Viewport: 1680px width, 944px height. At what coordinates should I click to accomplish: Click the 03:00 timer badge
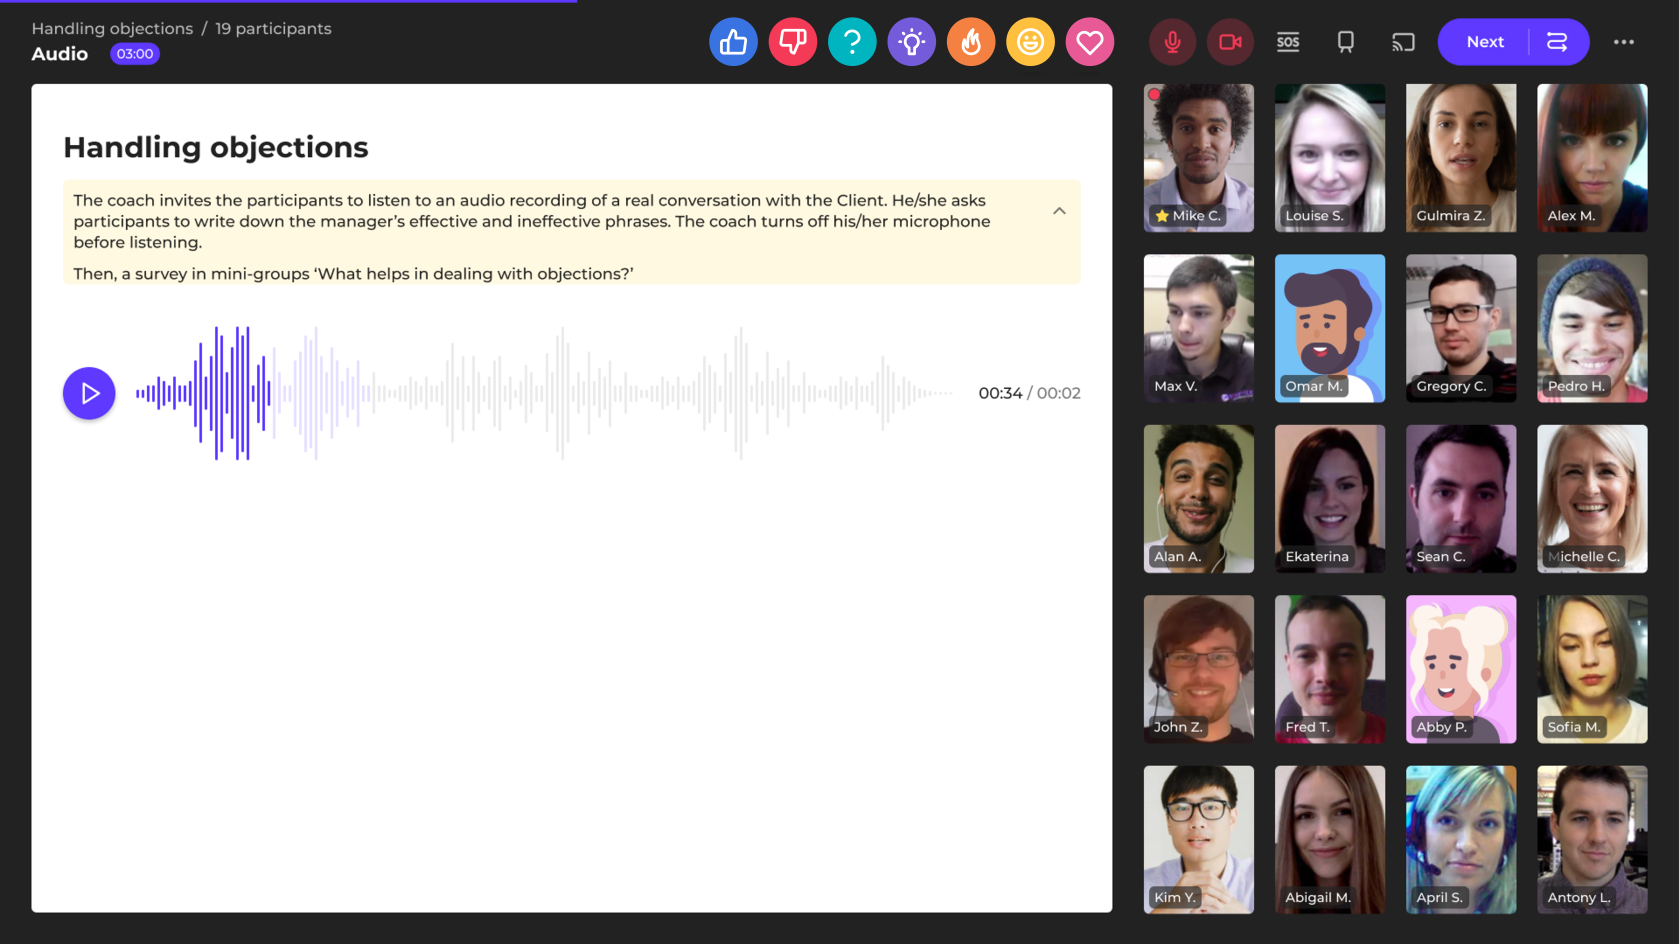(x=135, y=54)
